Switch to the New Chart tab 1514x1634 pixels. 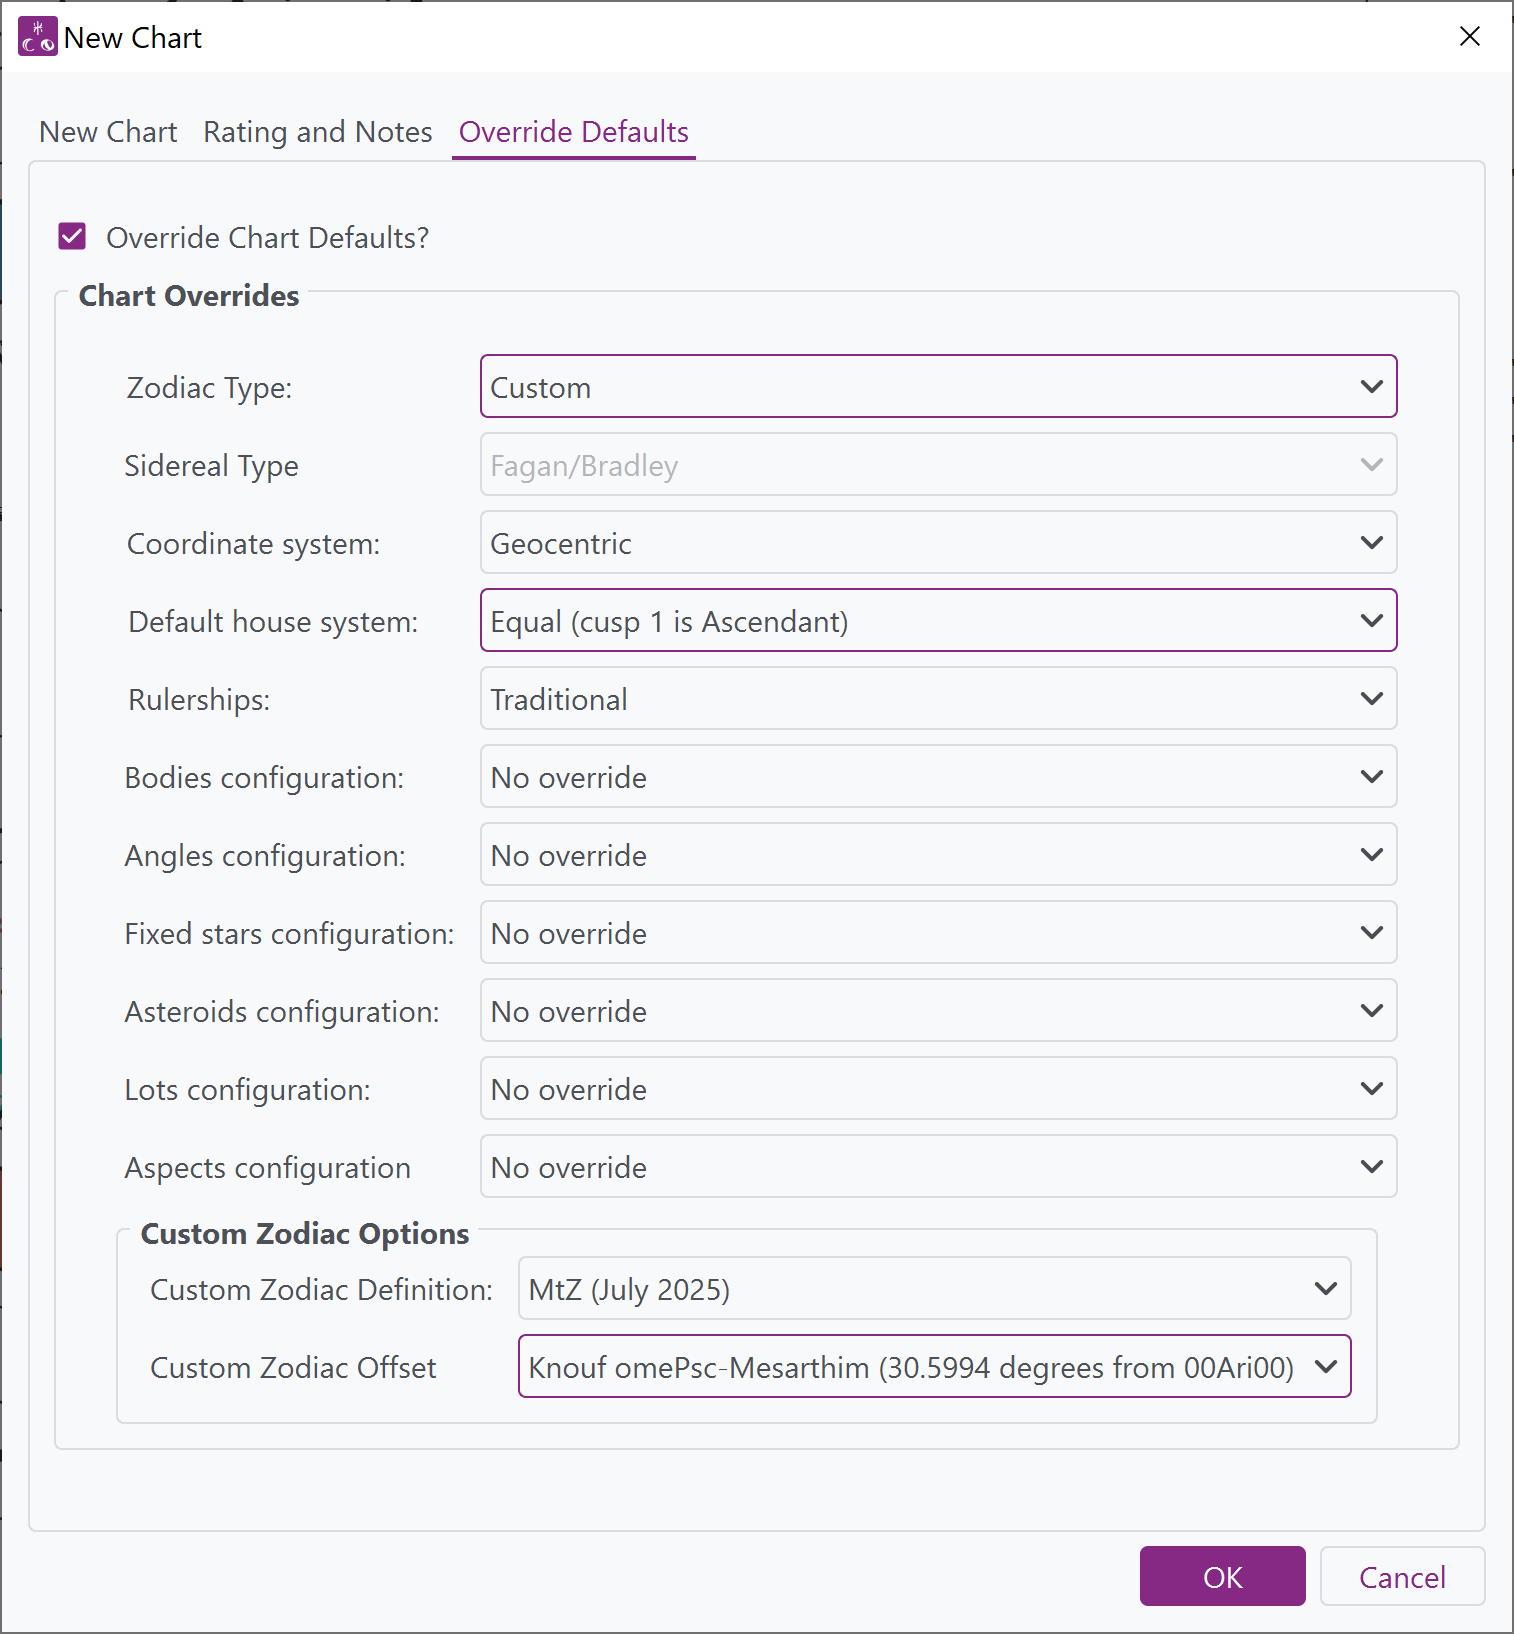click(x=108, y=132)
